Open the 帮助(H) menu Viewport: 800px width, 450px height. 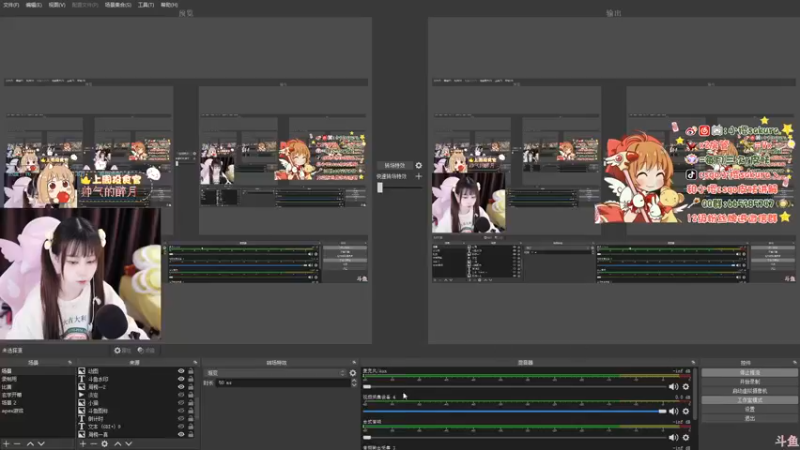pyautogui.click(x=169, y=5)
